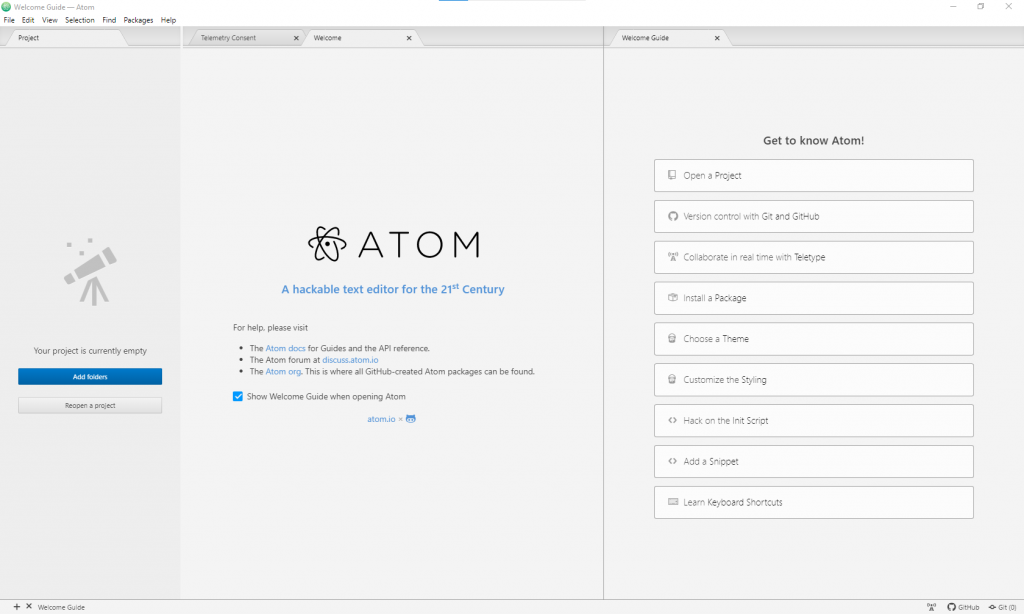Open the Find menu
Image resolution: width=1024 pixels, height=614 pixels.
coord(109,20)
